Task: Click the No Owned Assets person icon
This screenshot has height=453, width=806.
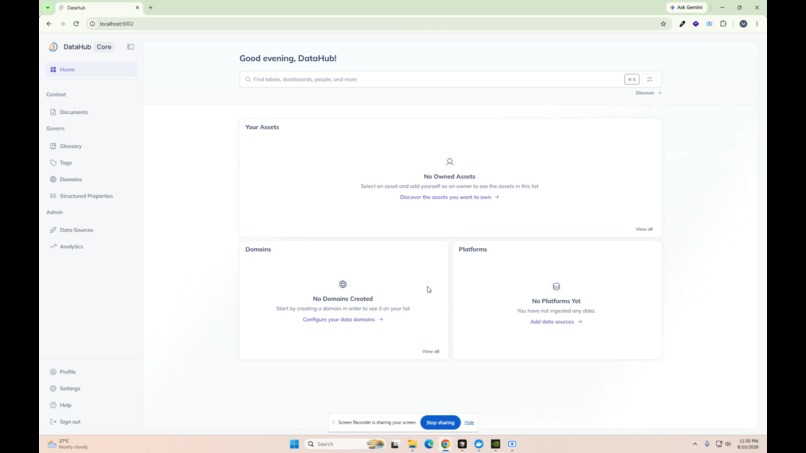Action: pyautogui.click(x=450, y=162)
